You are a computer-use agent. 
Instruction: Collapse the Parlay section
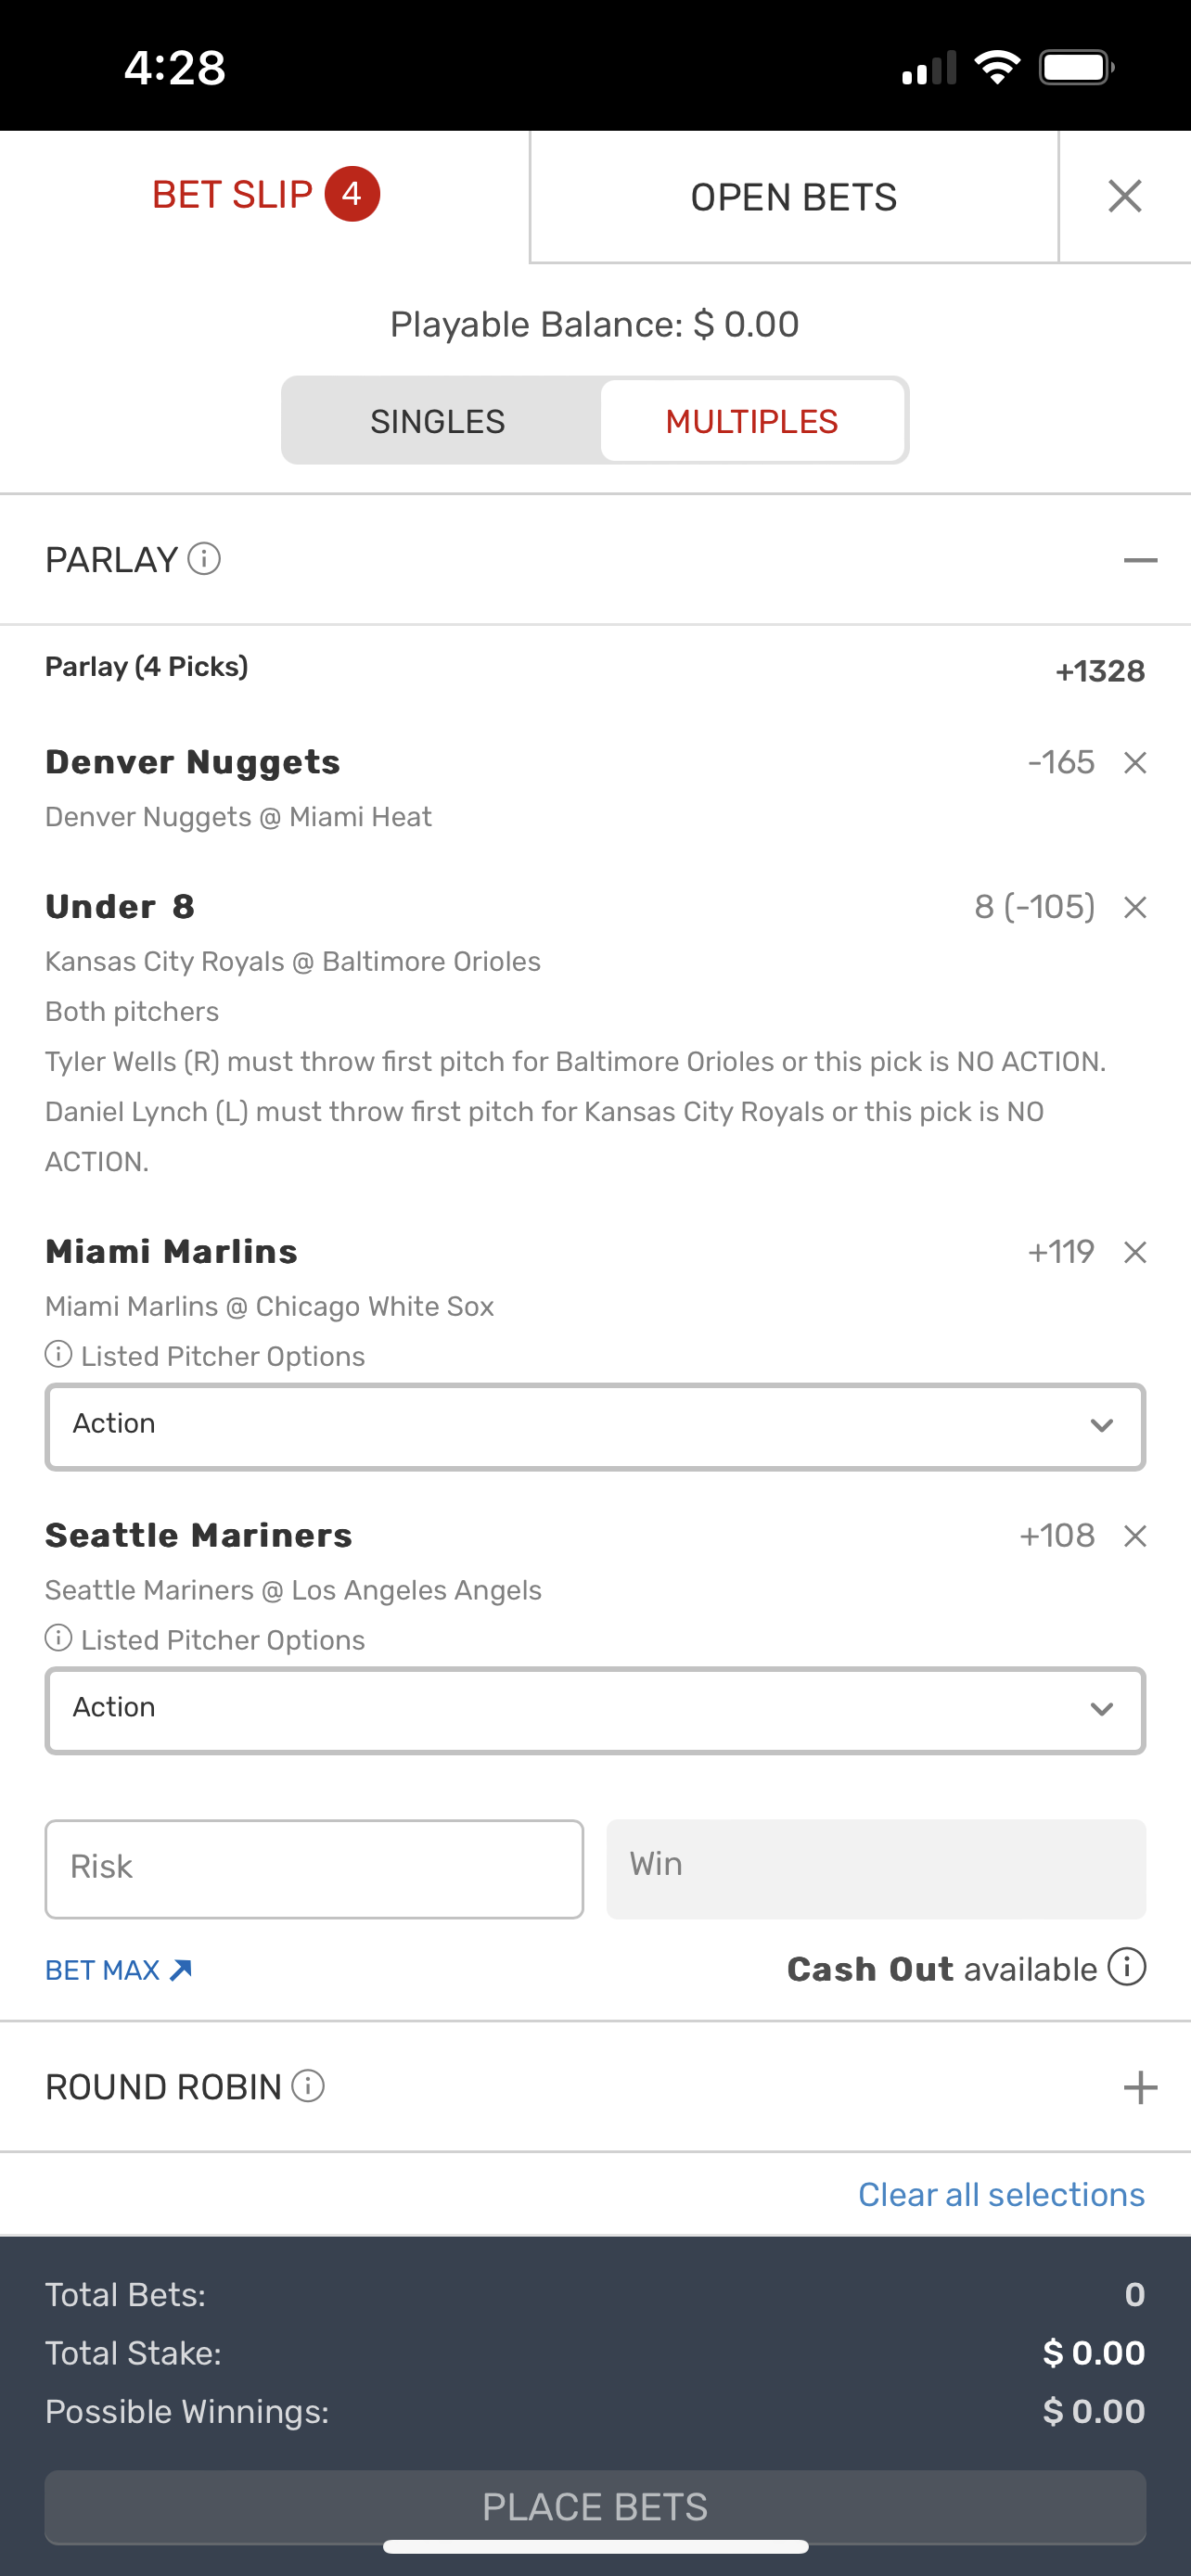coord(1139,560)
